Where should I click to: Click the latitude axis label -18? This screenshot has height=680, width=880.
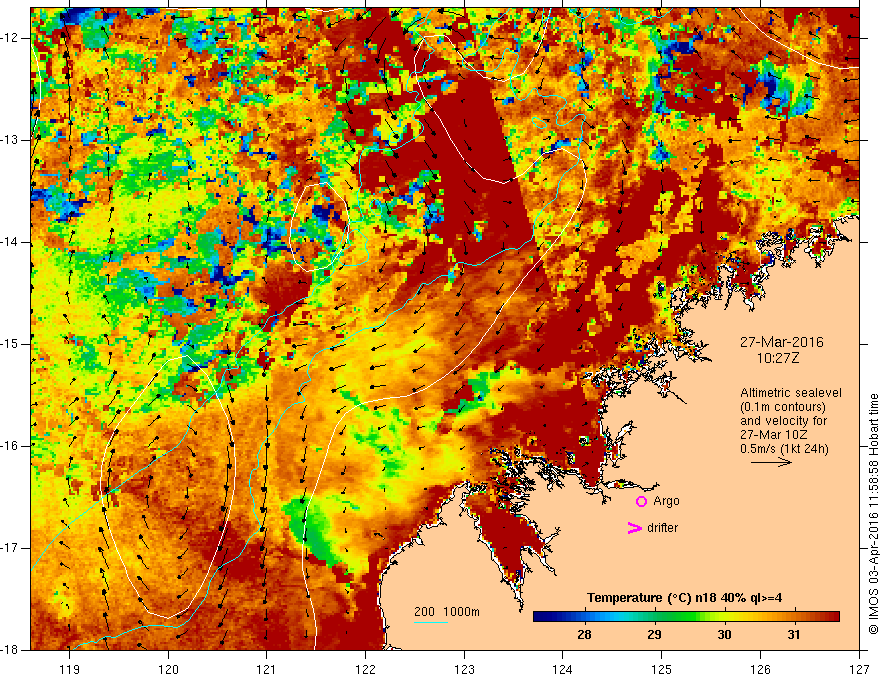click(x=10, y=650)
